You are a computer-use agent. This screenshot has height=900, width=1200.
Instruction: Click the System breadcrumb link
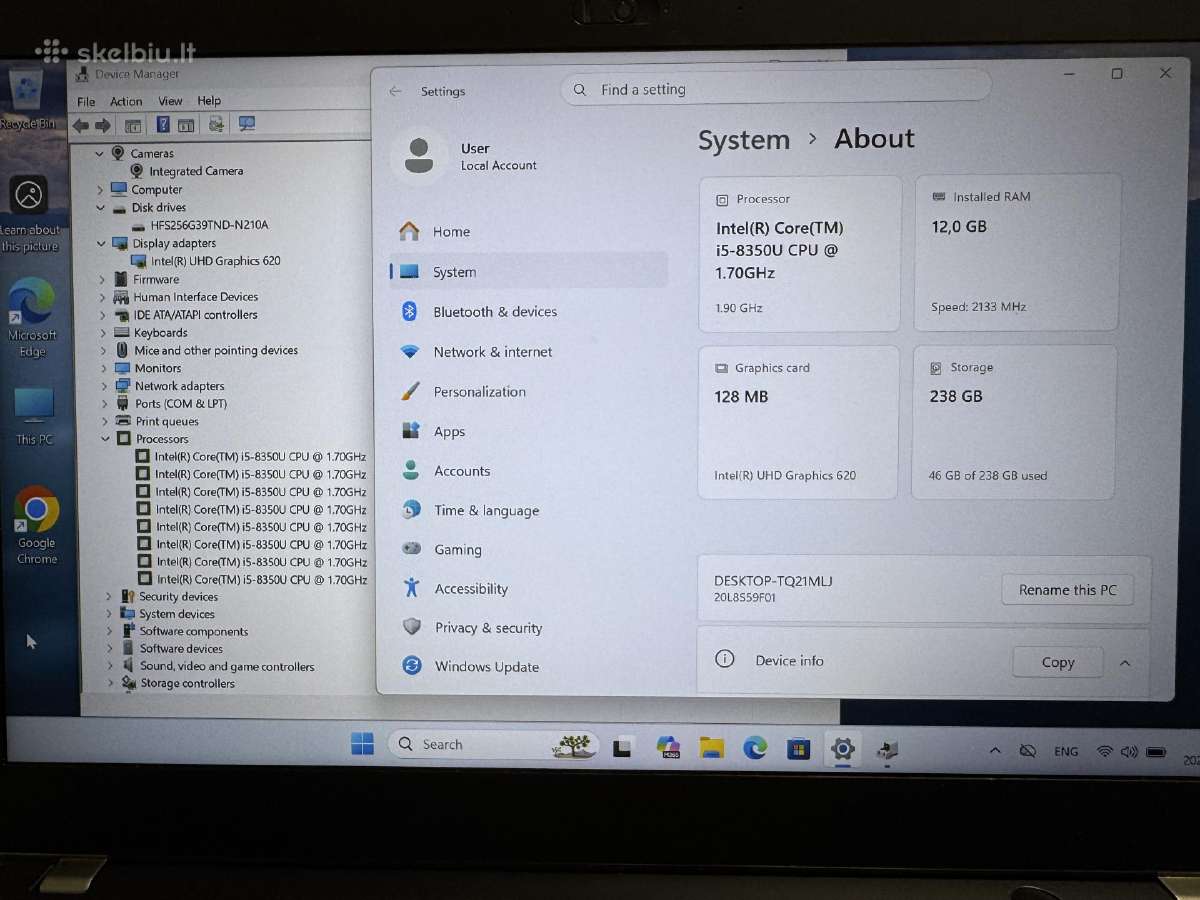744,140
